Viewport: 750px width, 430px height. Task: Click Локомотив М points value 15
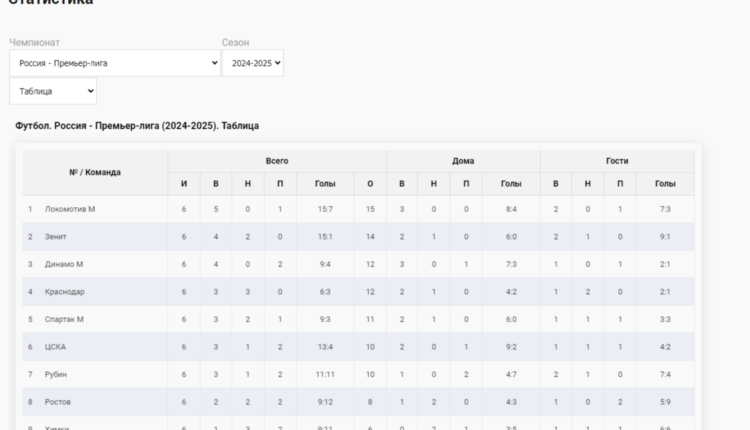point(370,209)
